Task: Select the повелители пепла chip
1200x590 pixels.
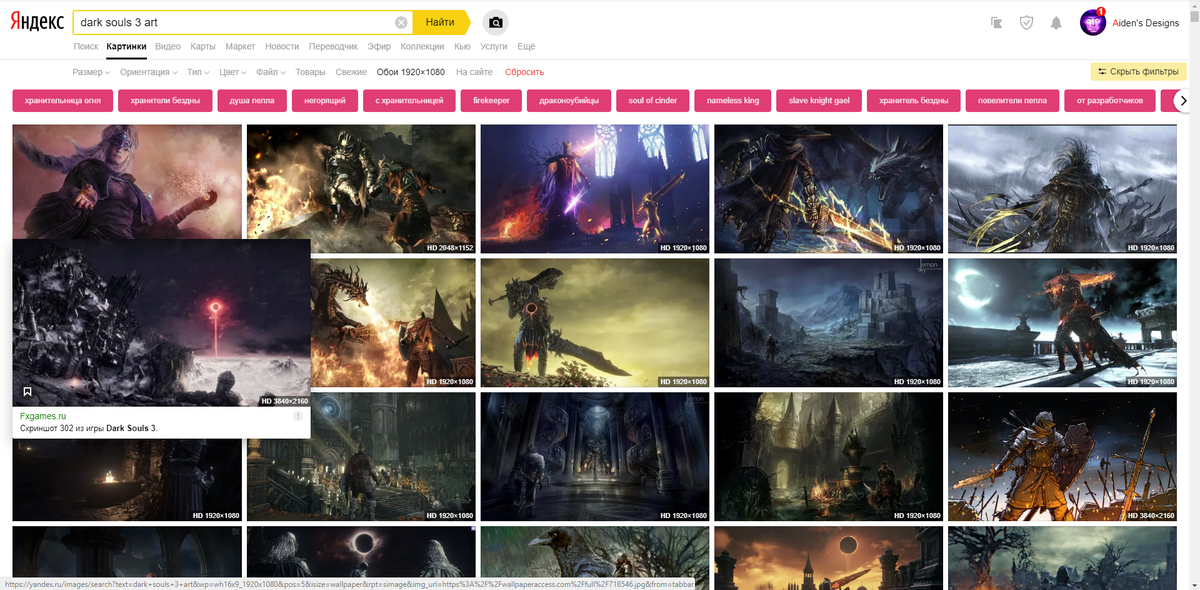Action: pyautogui.click(x=1013, y=100)
